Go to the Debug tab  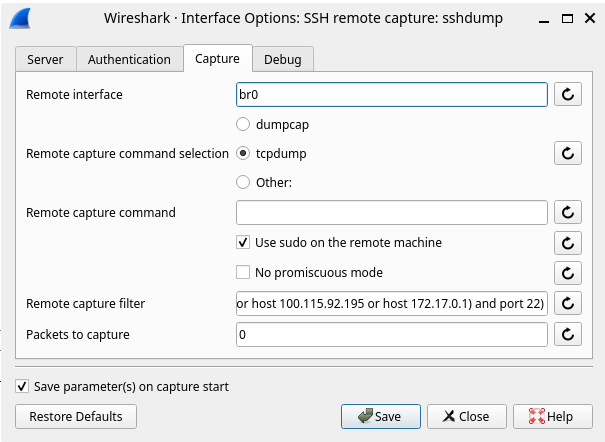[282, 60]
